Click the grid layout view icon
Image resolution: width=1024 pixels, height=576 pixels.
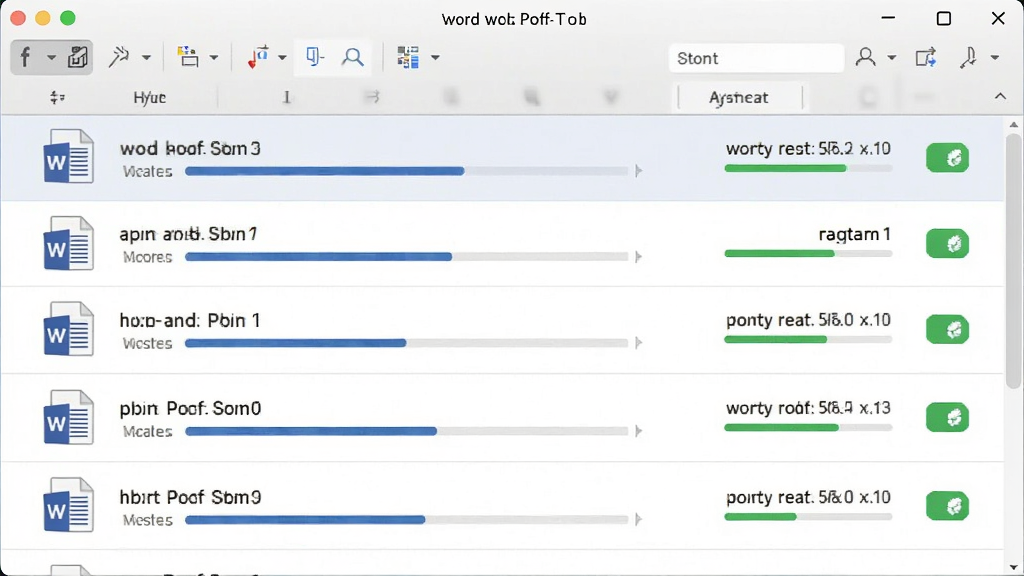[x=408, y=57]
